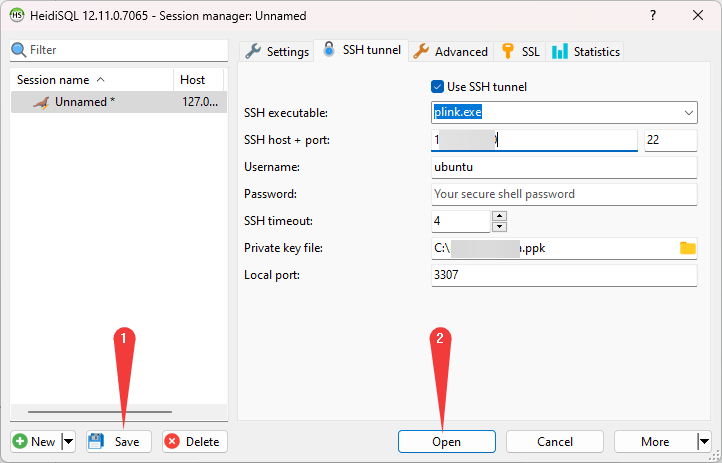This screenshot has height=463, width=722.
Task: Open the SSL tab
Action: pos(520,51)
